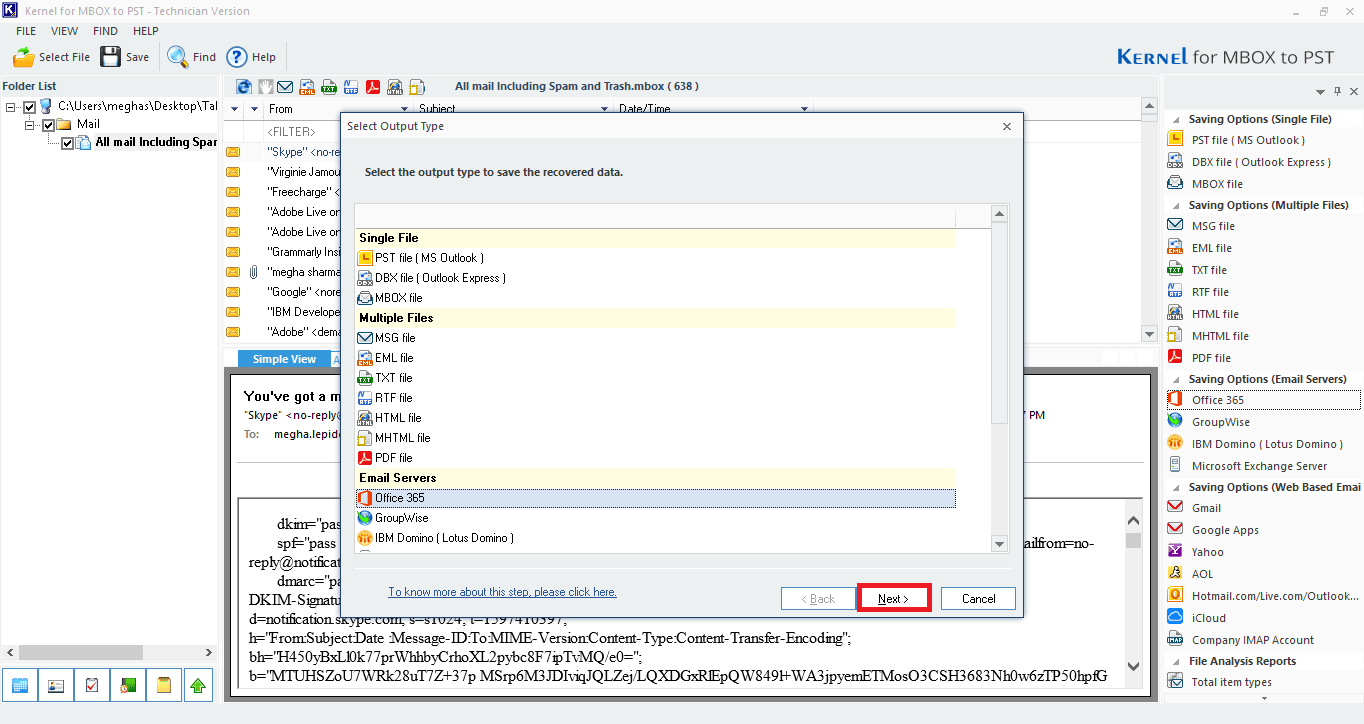
Task: Switch to the Simple View tab
Action: point(284,359)
